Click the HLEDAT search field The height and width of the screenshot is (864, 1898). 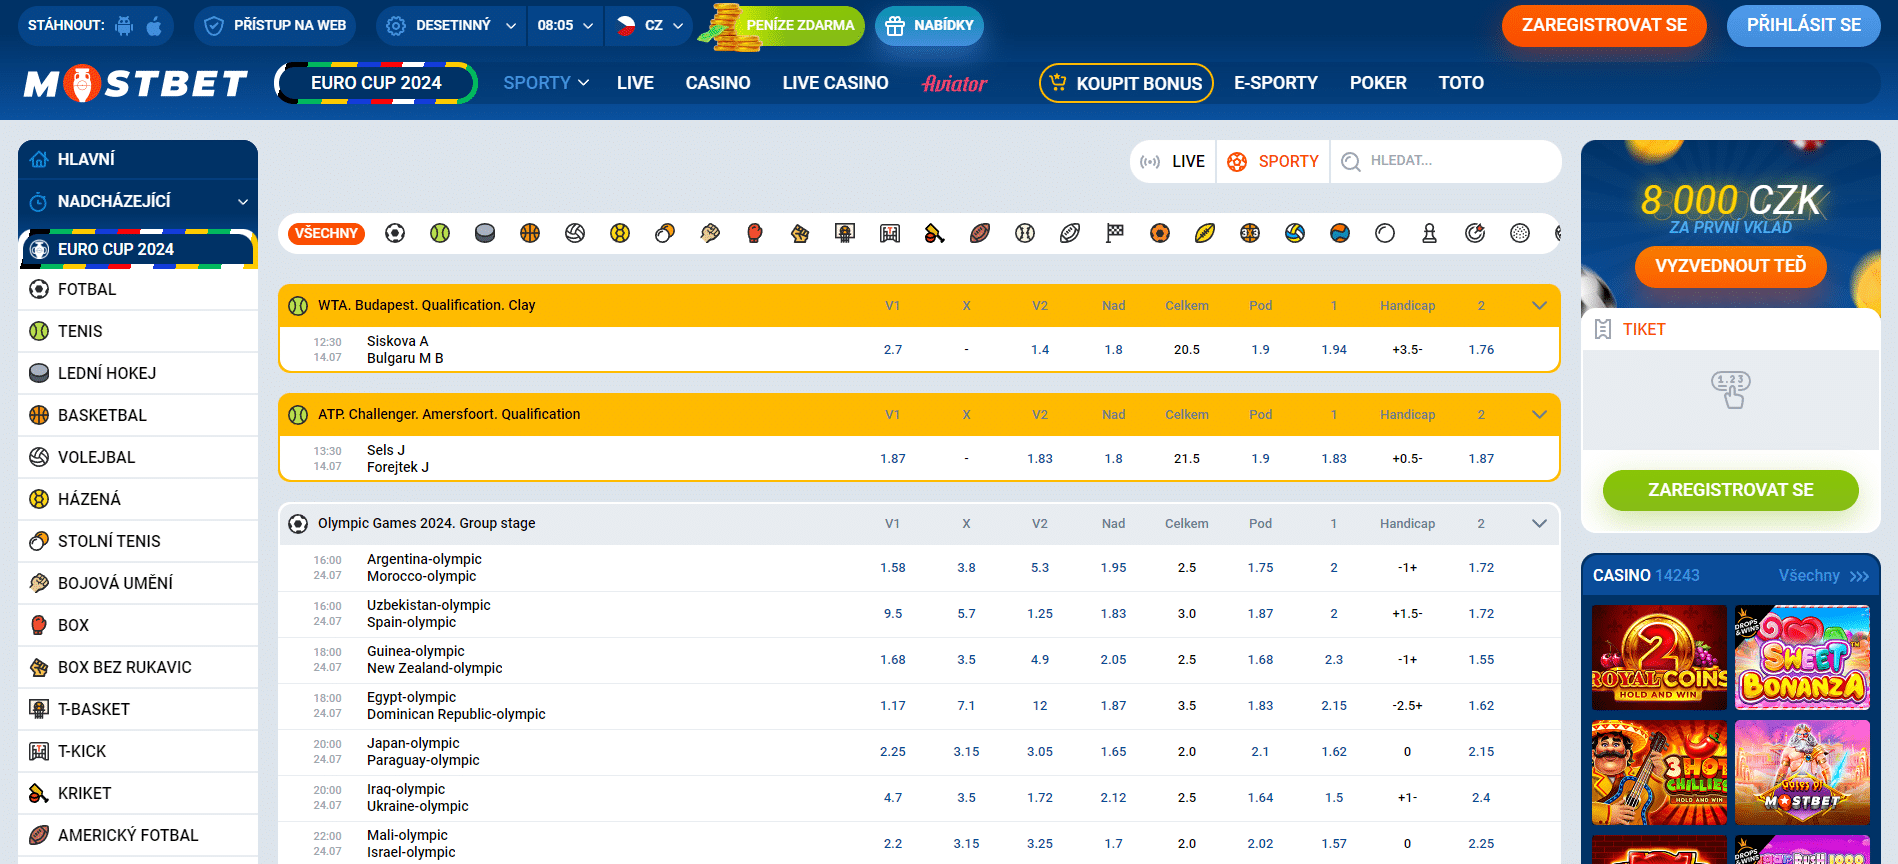click(1446, 161)
